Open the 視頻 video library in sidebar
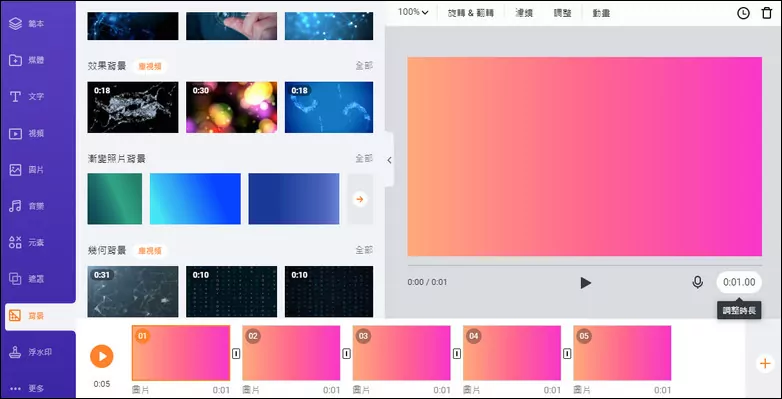 tap(27, 133)
